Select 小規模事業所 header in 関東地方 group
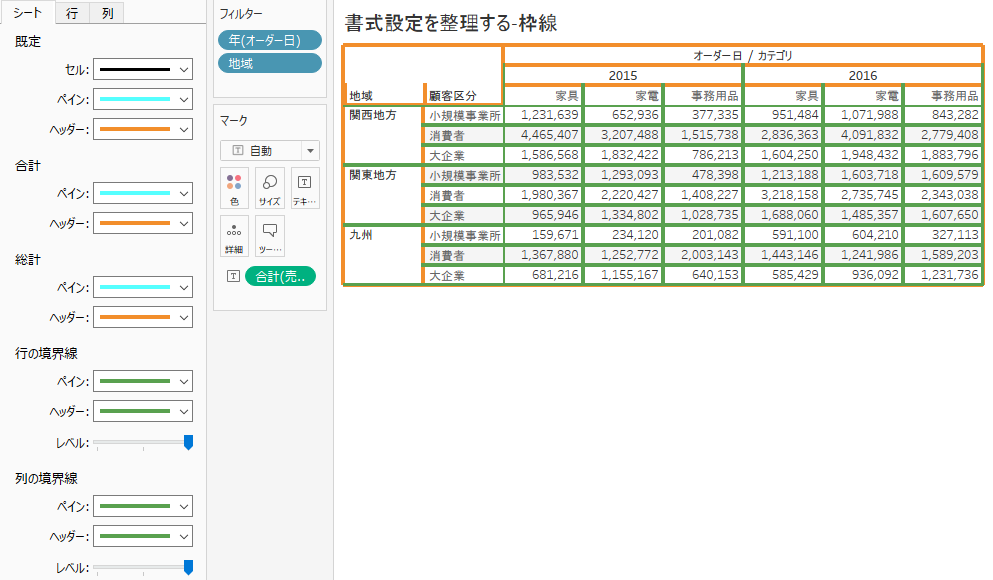This screenshot has width=993, height=580. [x=465, y=175]
